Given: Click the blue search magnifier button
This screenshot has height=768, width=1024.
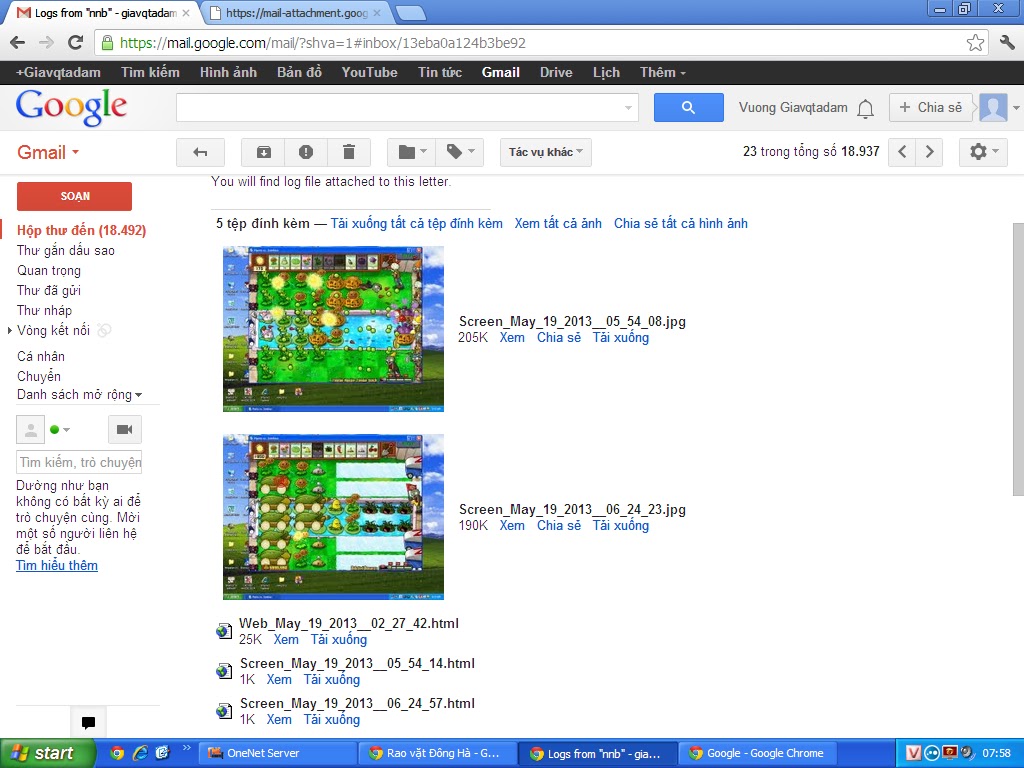Looking at the screenshot, I should click(688, 107).
